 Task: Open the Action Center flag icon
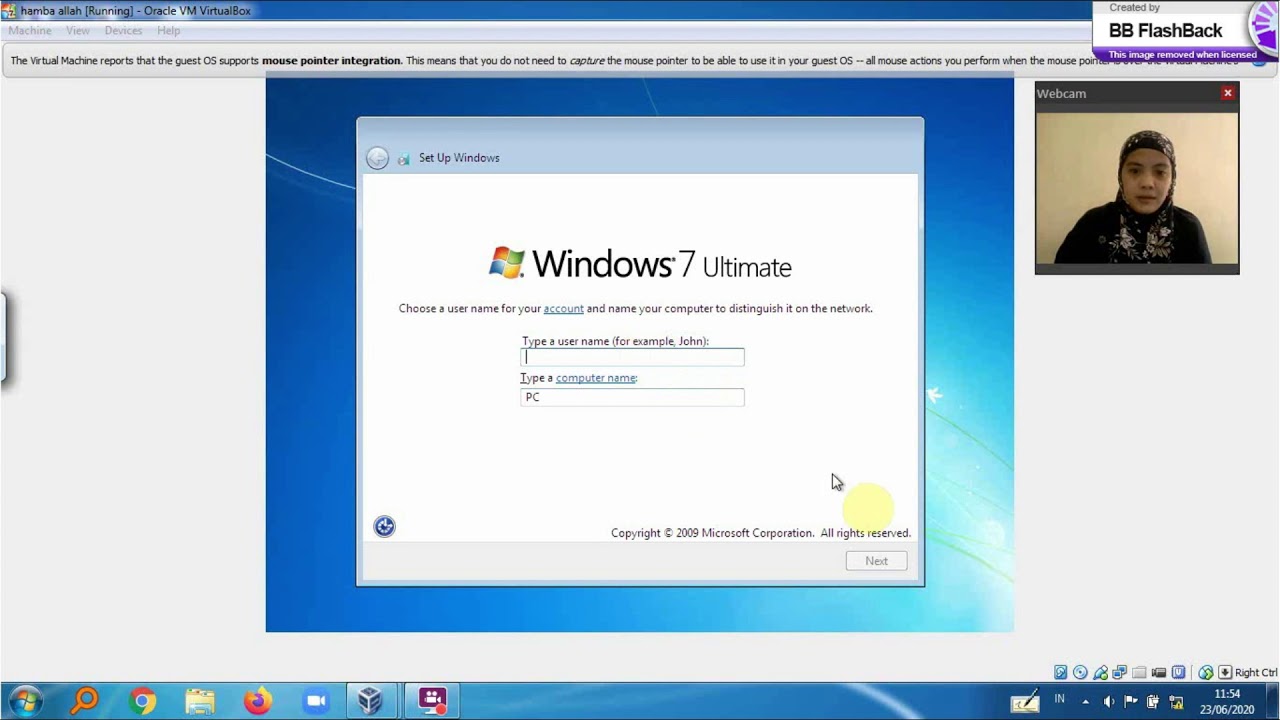point(1131,701)
